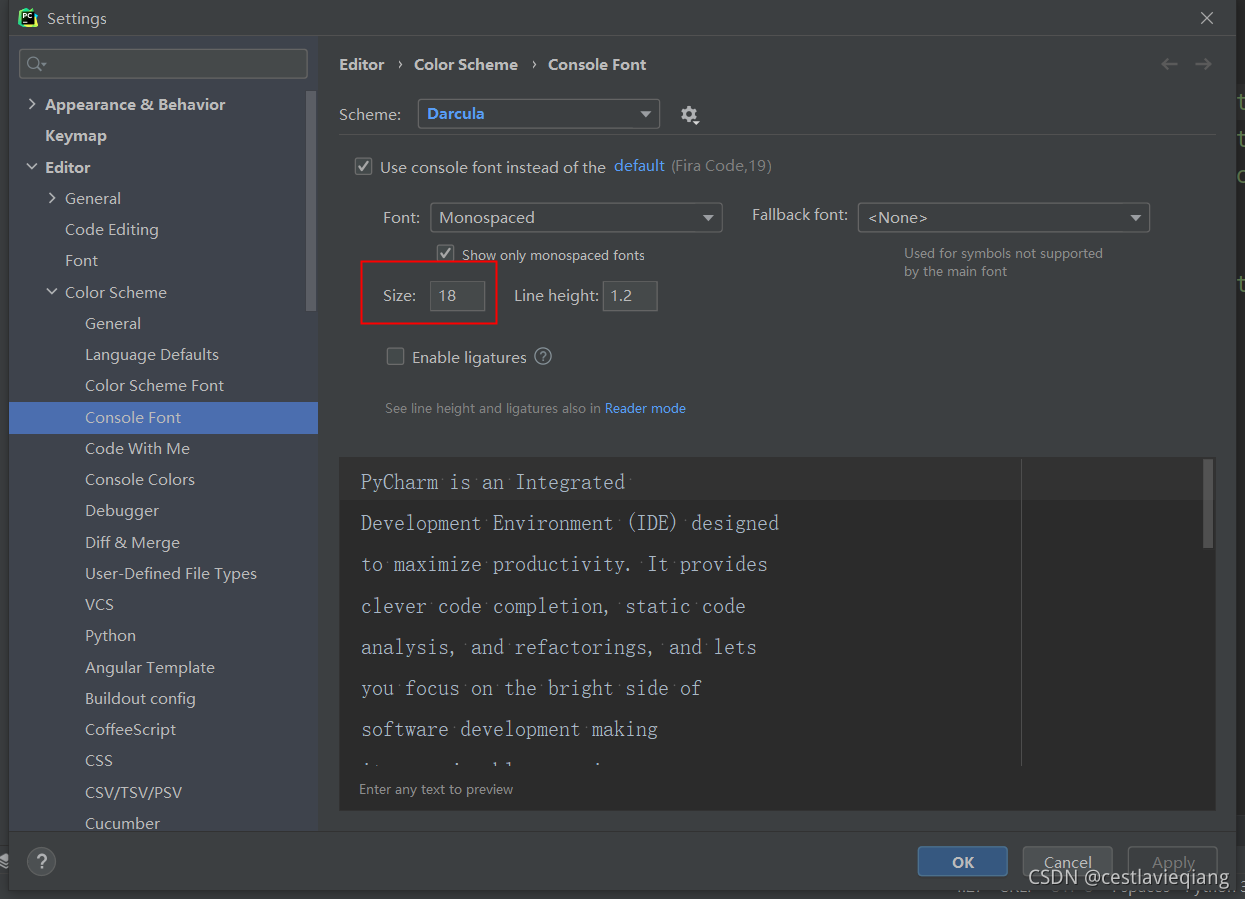This screenshot has width=1245, height=899.
Task: Click preview line 'clever code completion, static code'
Action: click(x=553, y=606)
